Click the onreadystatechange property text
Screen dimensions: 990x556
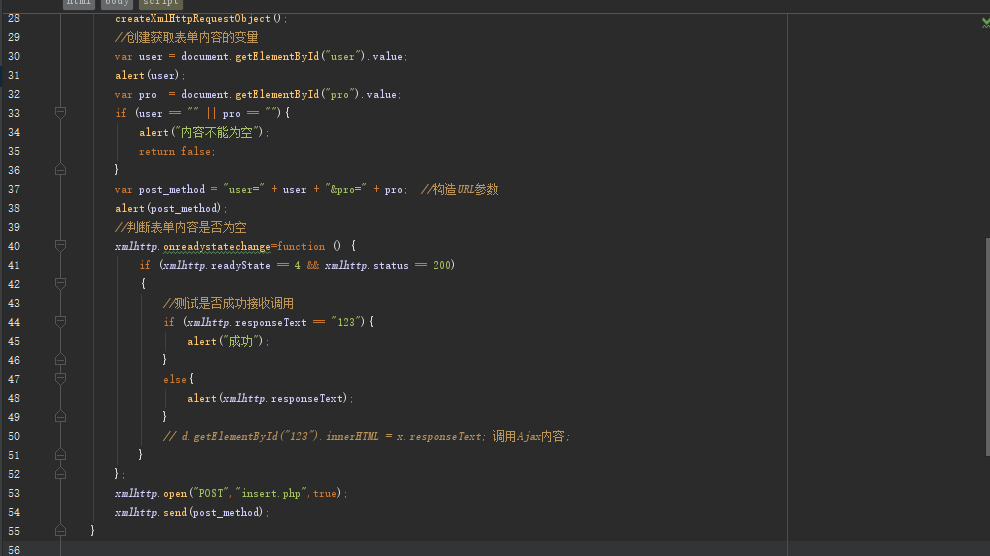point(217,246)
